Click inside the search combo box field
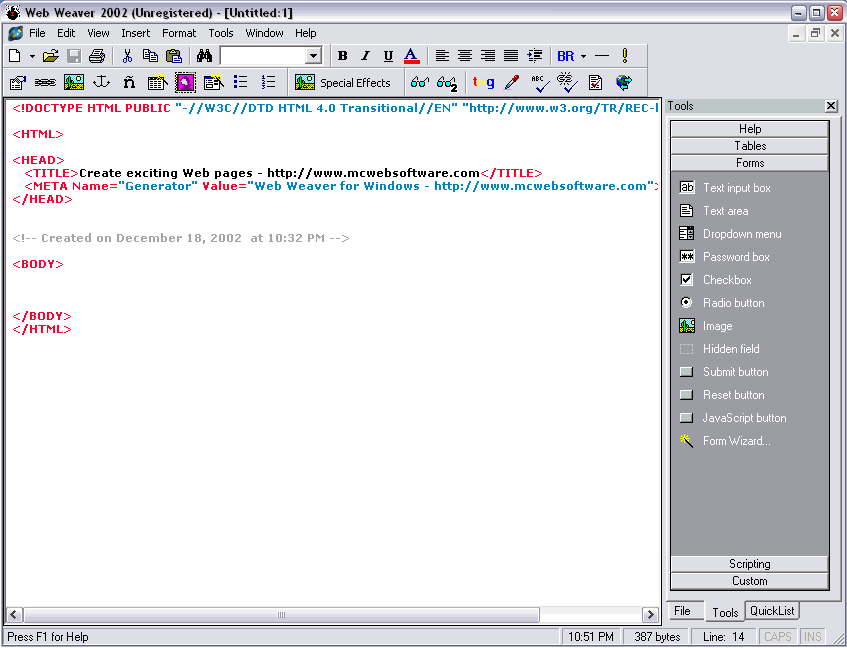 tap(263, 56)
